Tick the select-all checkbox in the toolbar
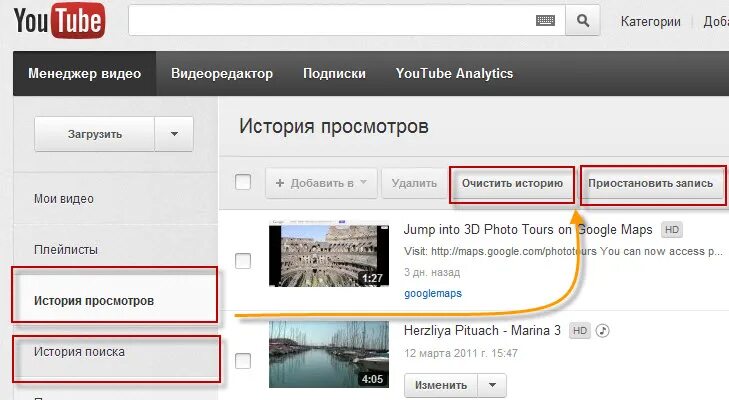729x400 pixels. pos(243,182)
